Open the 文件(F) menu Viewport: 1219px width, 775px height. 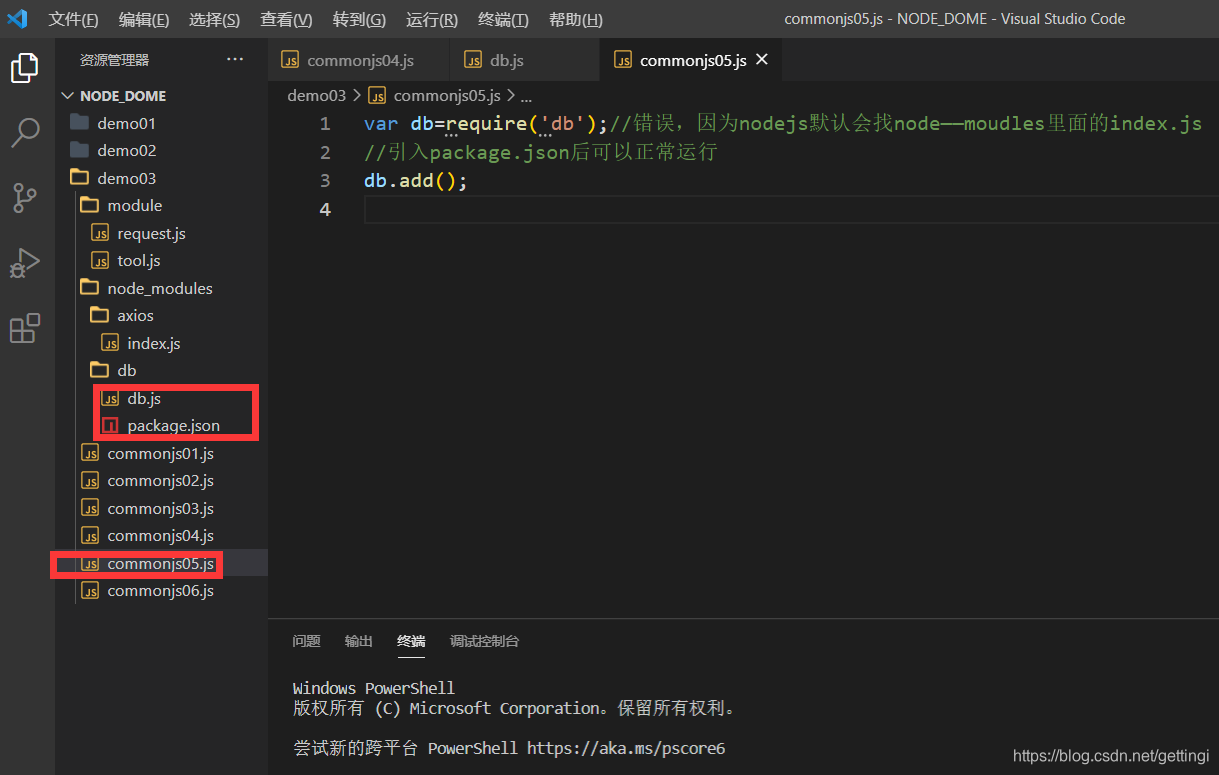tap(74, 19)
